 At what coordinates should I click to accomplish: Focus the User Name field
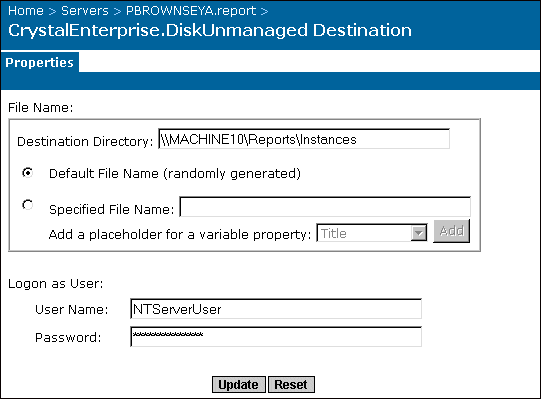coord(276,309)
